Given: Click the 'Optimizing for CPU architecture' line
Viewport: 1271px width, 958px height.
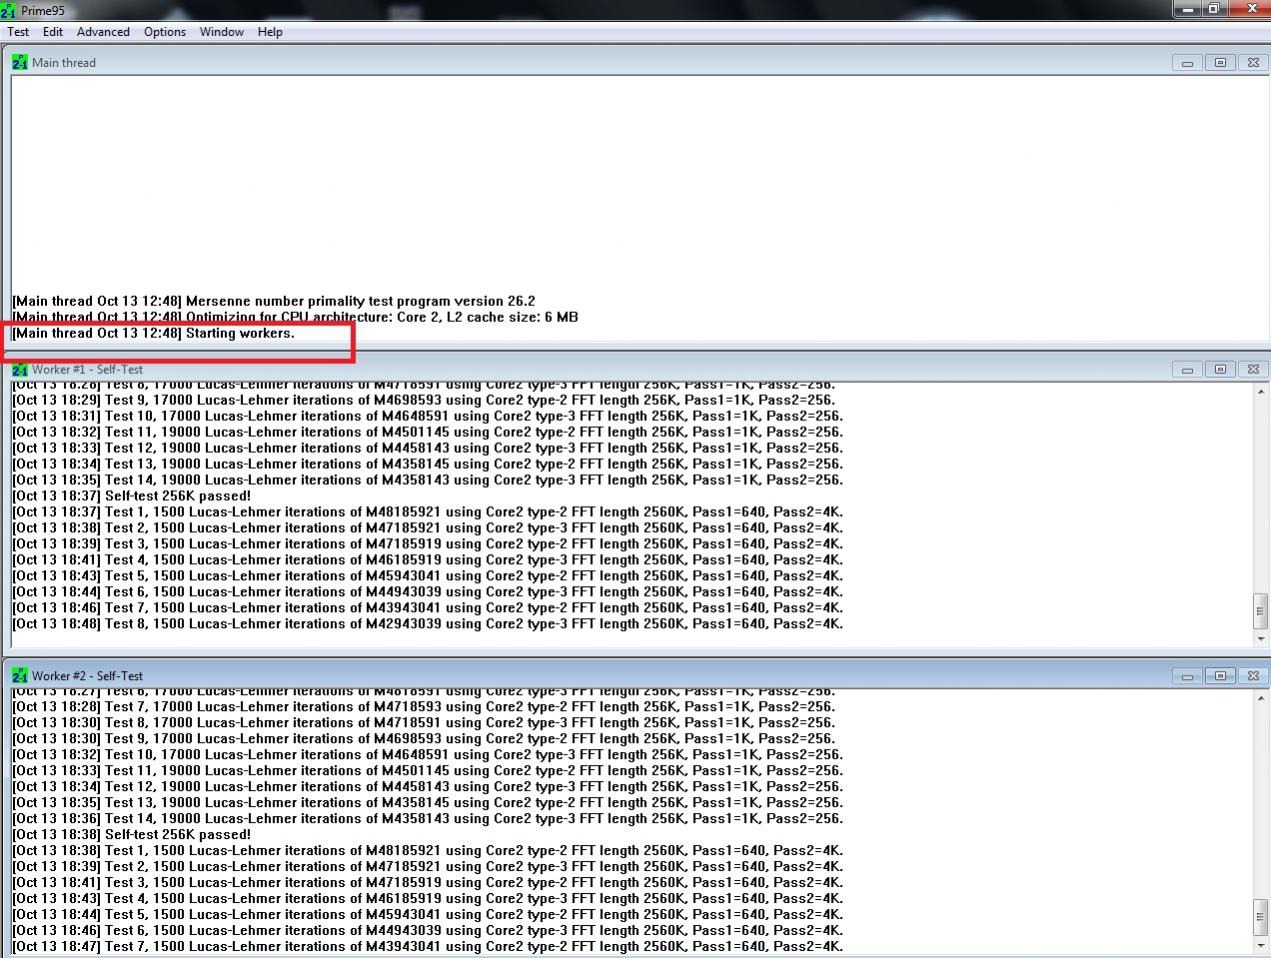Looking at the screenshot, I should 295,317.
